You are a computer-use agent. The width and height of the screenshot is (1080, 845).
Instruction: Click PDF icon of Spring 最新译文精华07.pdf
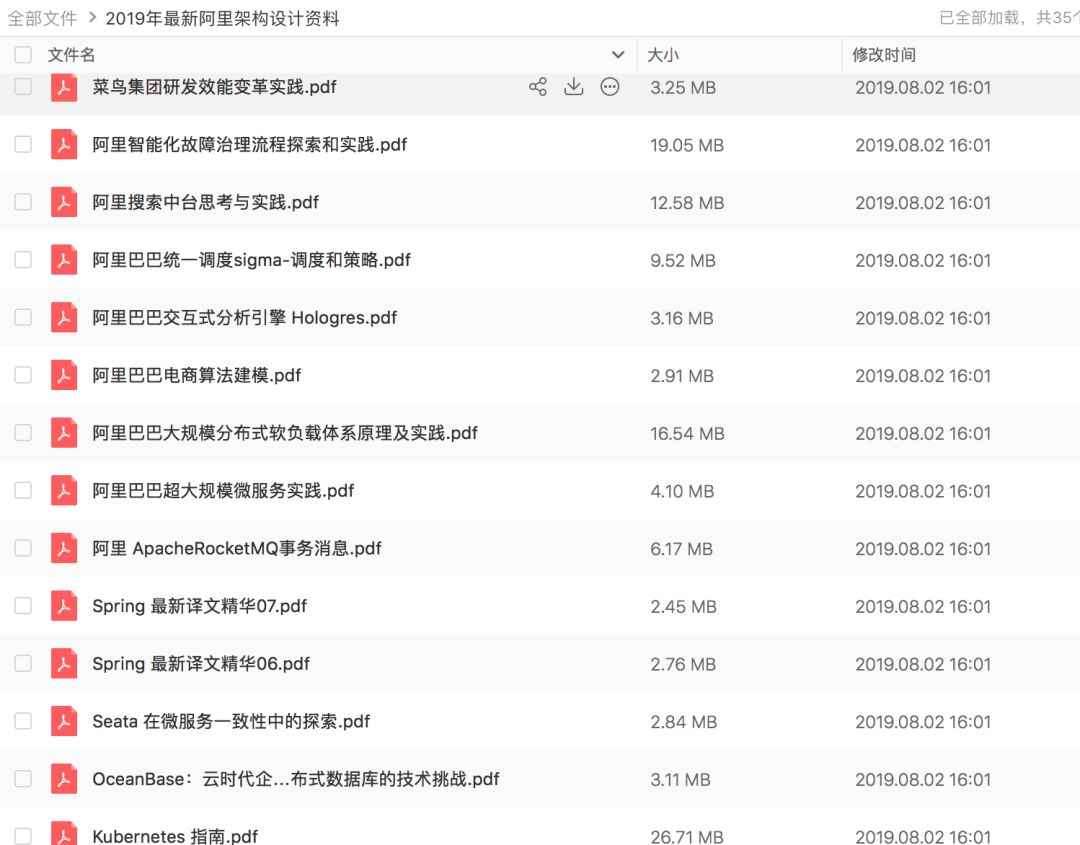coord(64,606)
